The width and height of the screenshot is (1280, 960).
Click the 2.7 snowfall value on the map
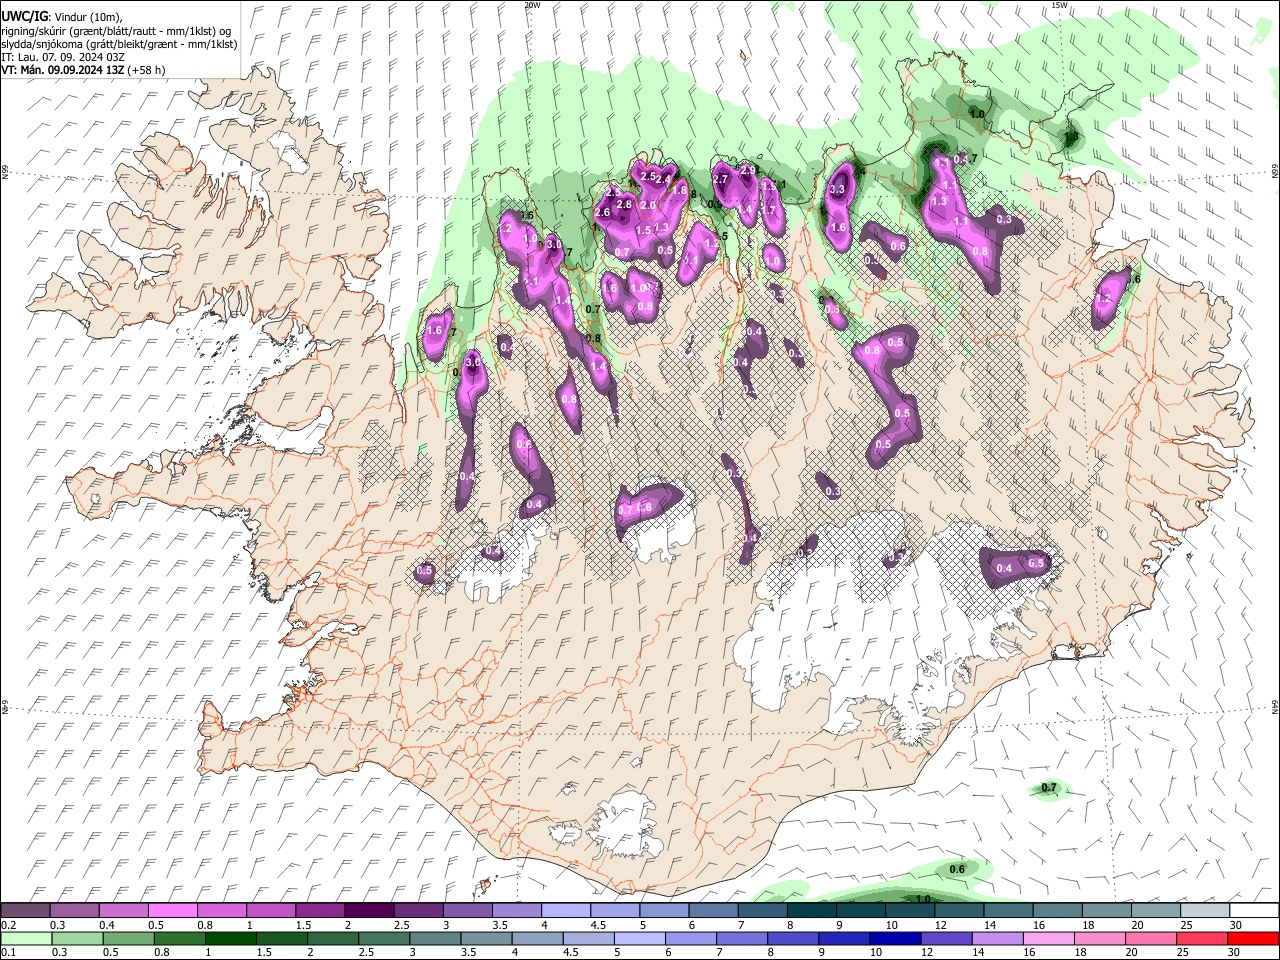click(720, 179)
